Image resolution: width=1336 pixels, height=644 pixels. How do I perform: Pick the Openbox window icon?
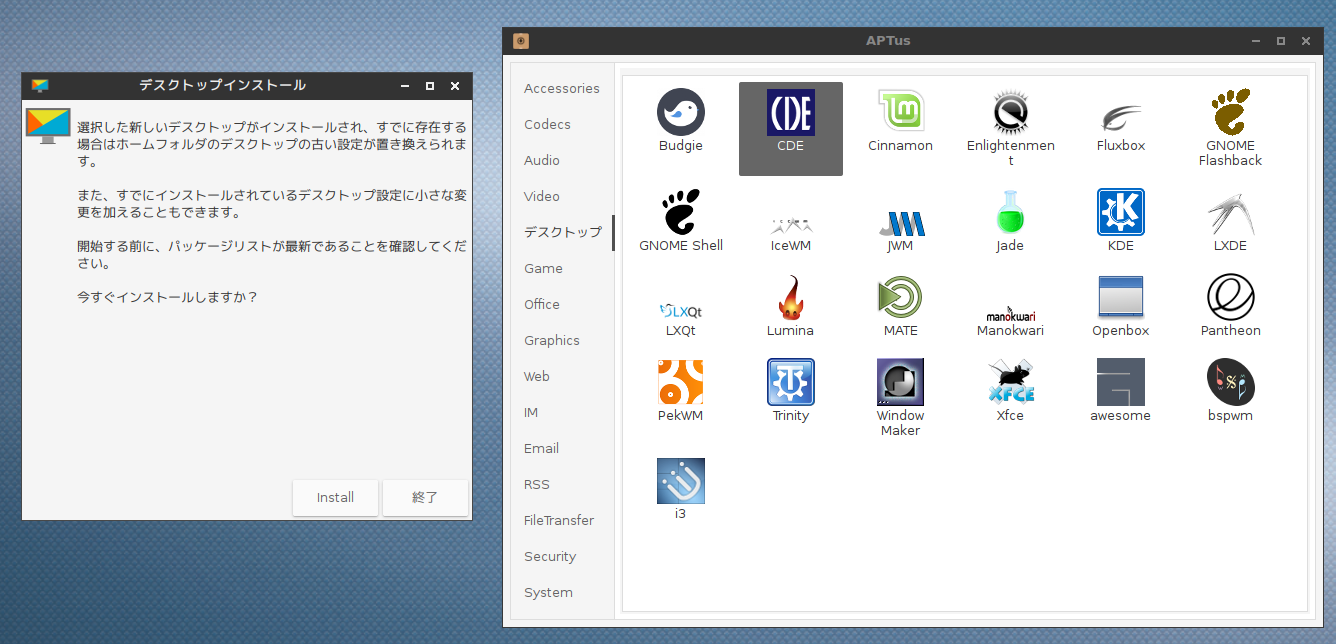[x=1121, y=298]
